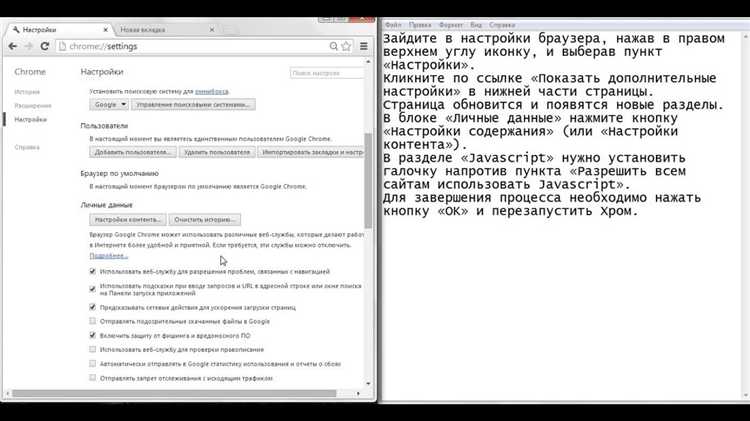Click horizontal scrollbar thumb in Chrome window
Screen dimensions: 750x421
(x=174, y=393)
